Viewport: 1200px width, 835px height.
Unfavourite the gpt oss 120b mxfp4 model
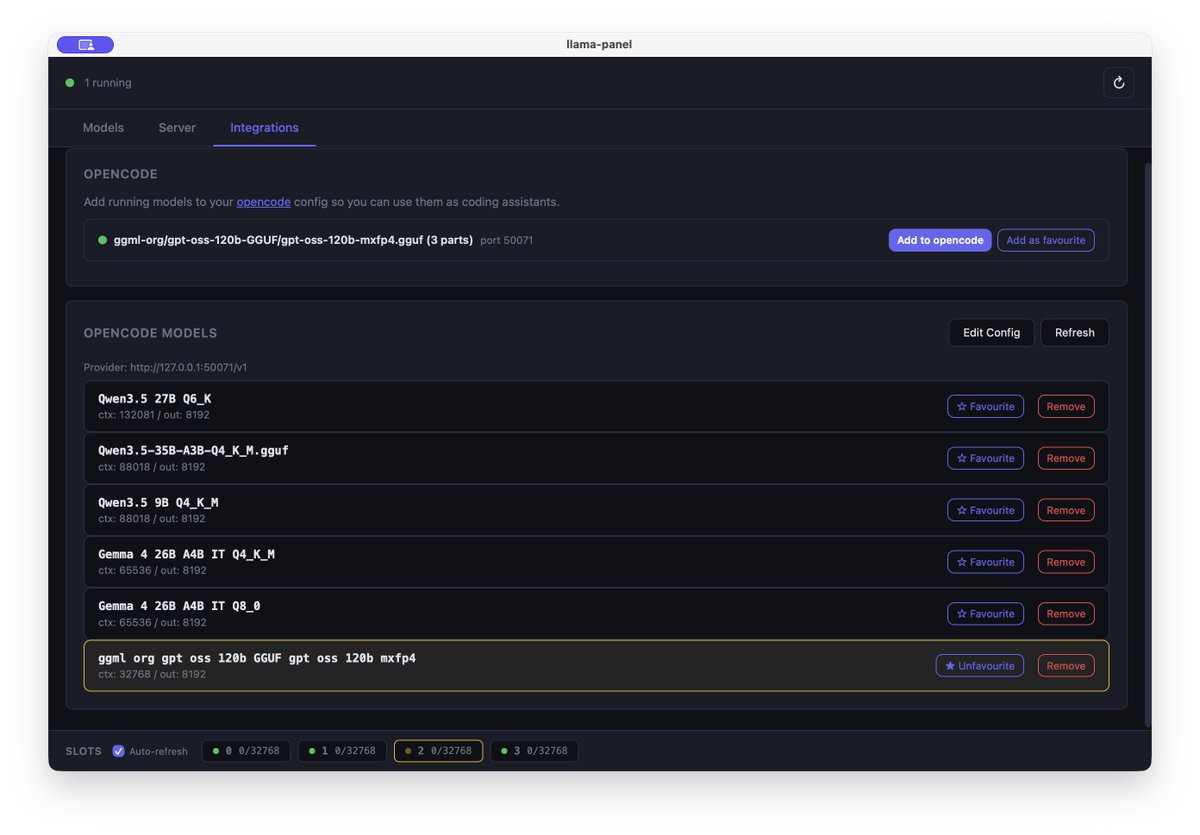980,666
